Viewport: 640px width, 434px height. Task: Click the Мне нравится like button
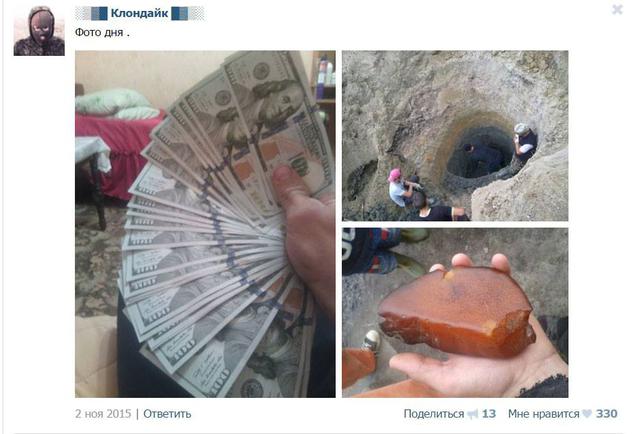click(x=543, y=414)
